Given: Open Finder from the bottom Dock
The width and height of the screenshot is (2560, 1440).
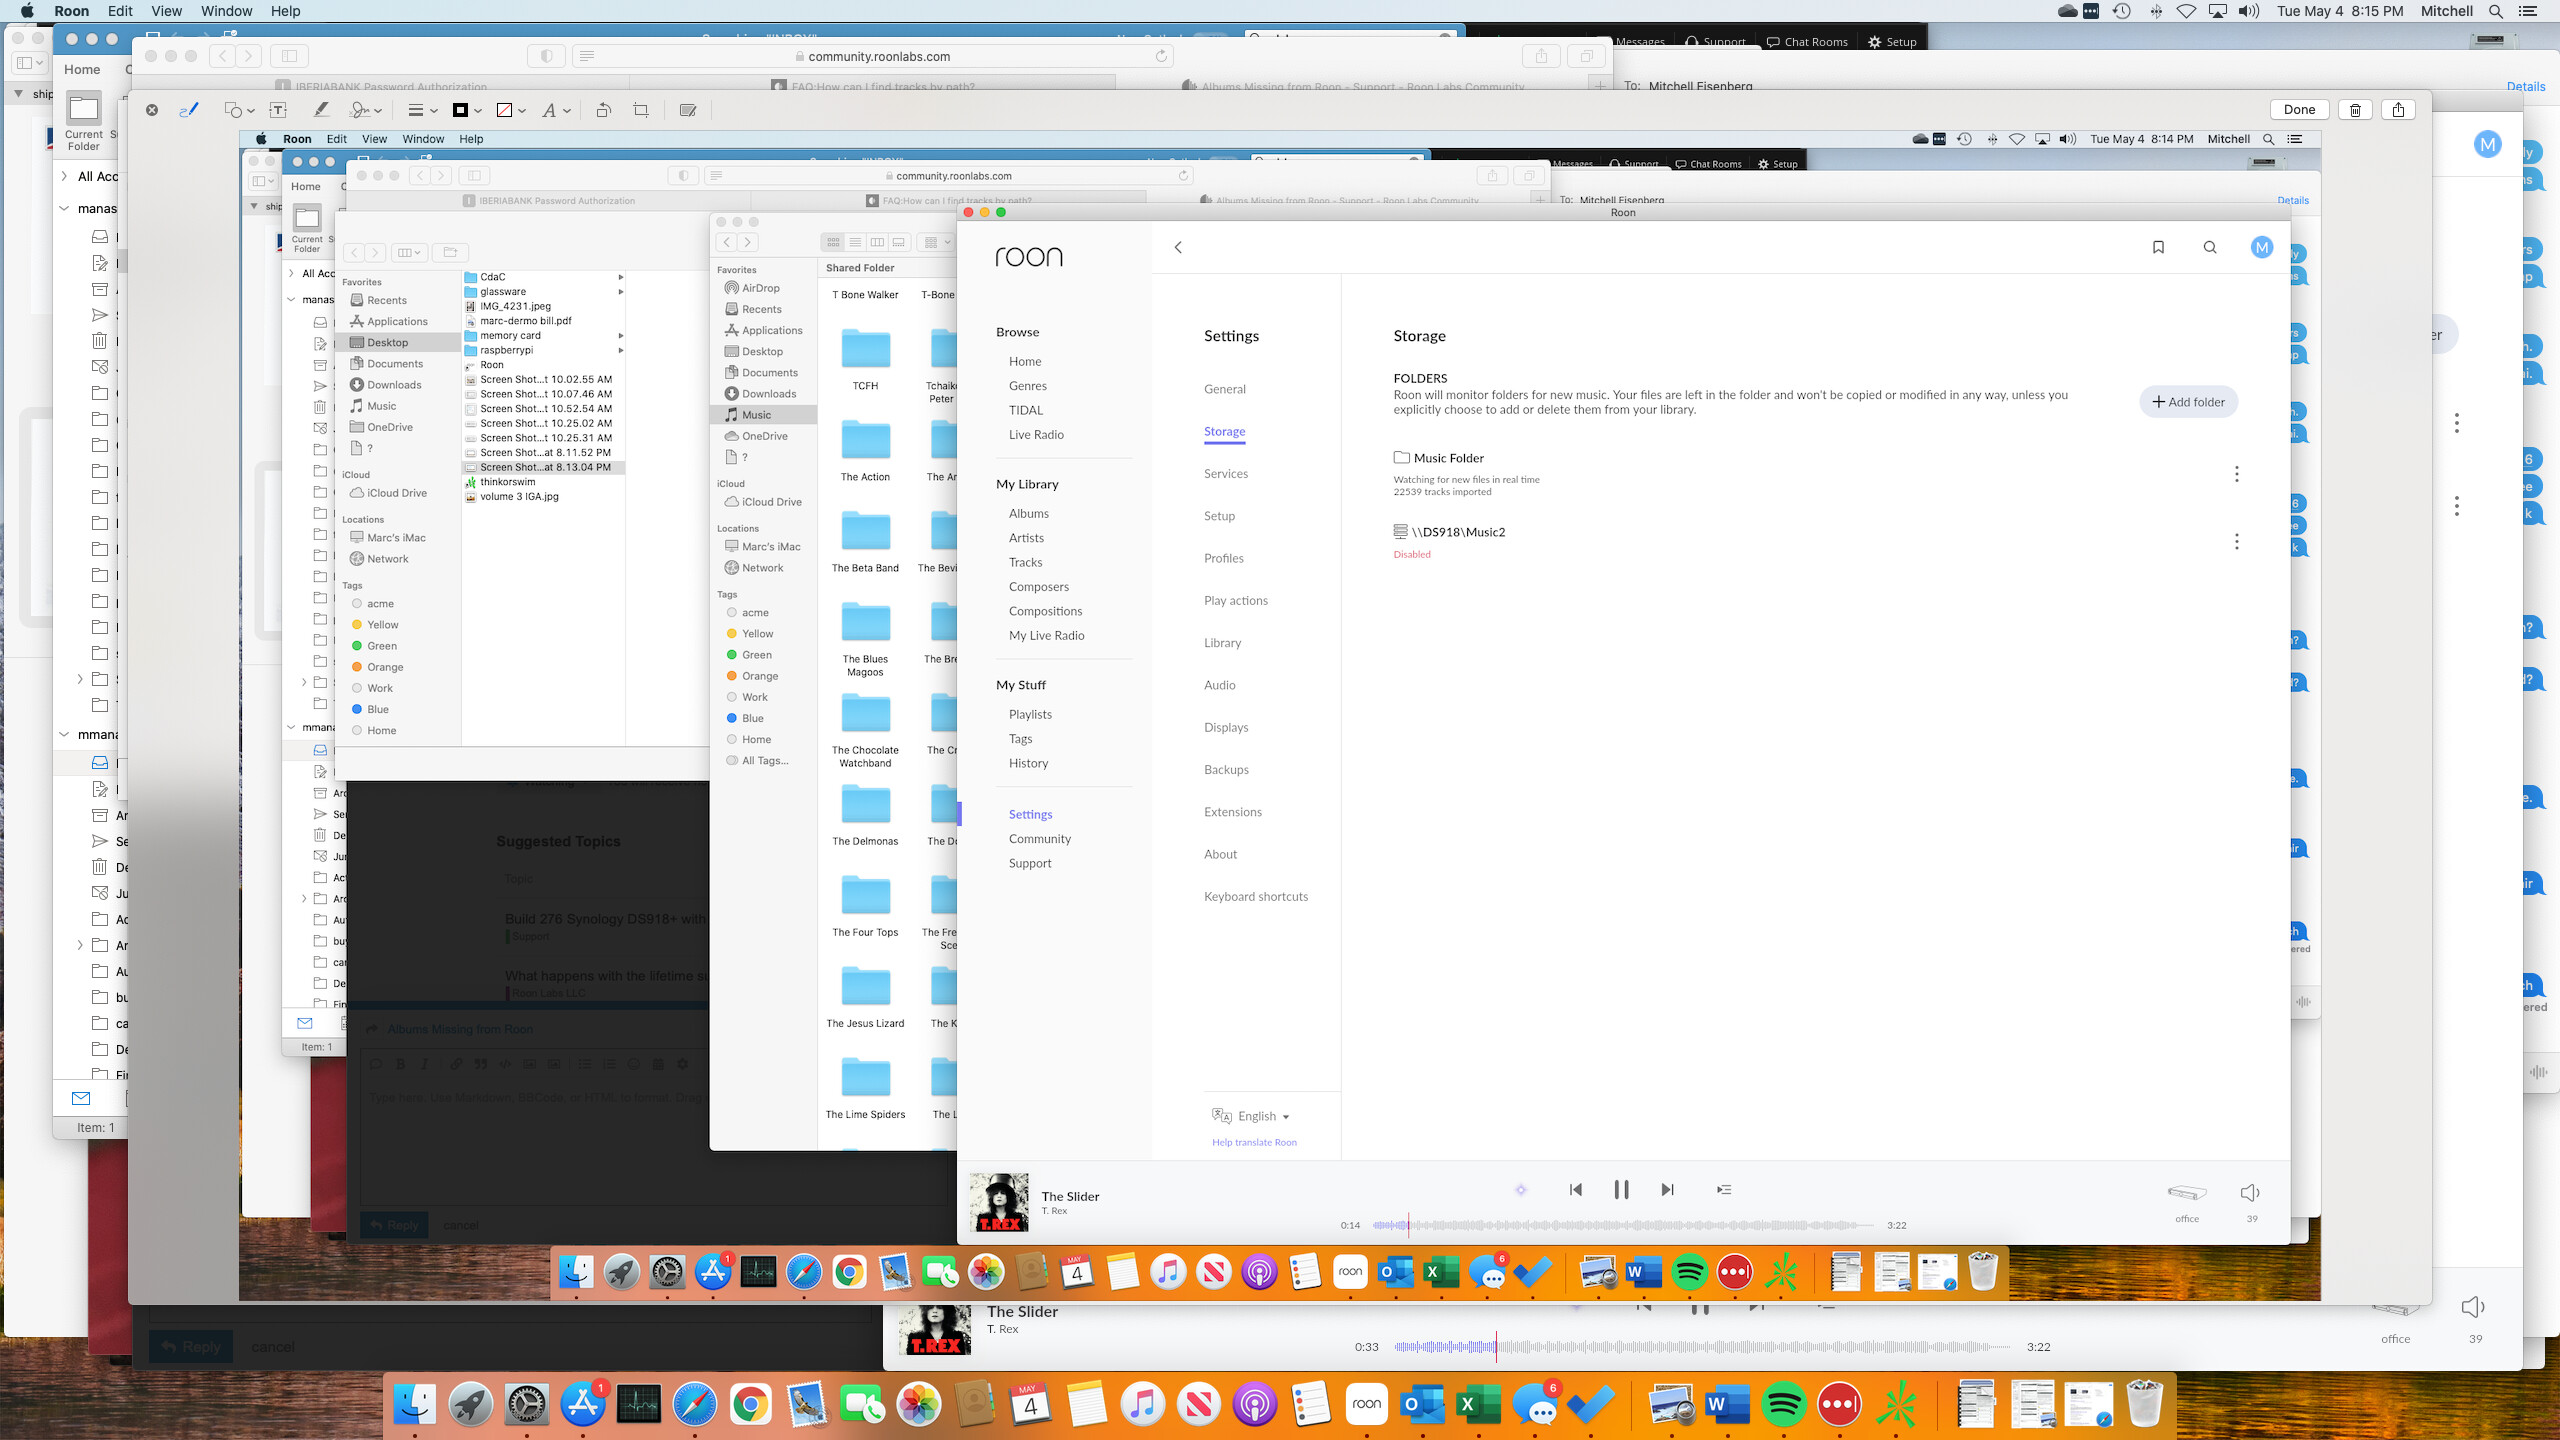Looking at the screenshot, I should click(x=414, y=1404).
